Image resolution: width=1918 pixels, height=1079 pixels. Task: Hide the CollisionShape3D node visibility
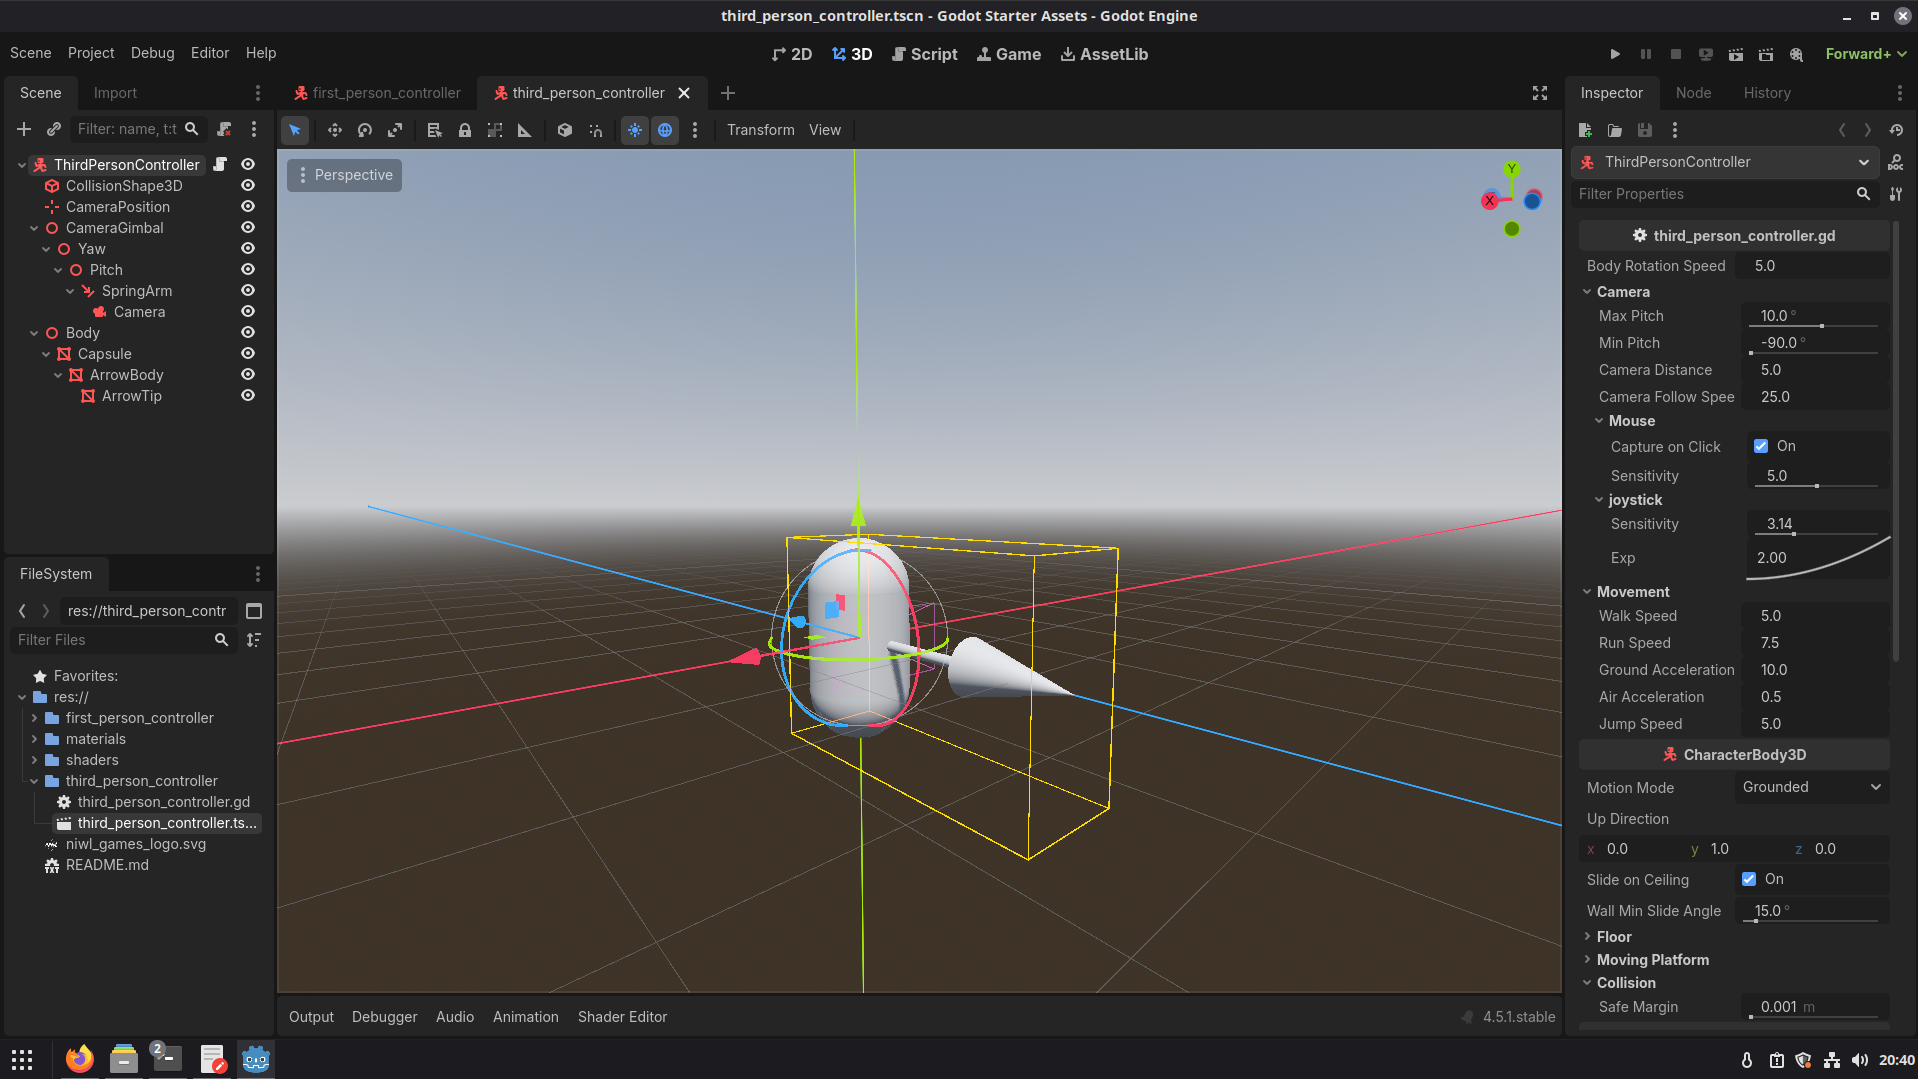[x=248, y=186]
